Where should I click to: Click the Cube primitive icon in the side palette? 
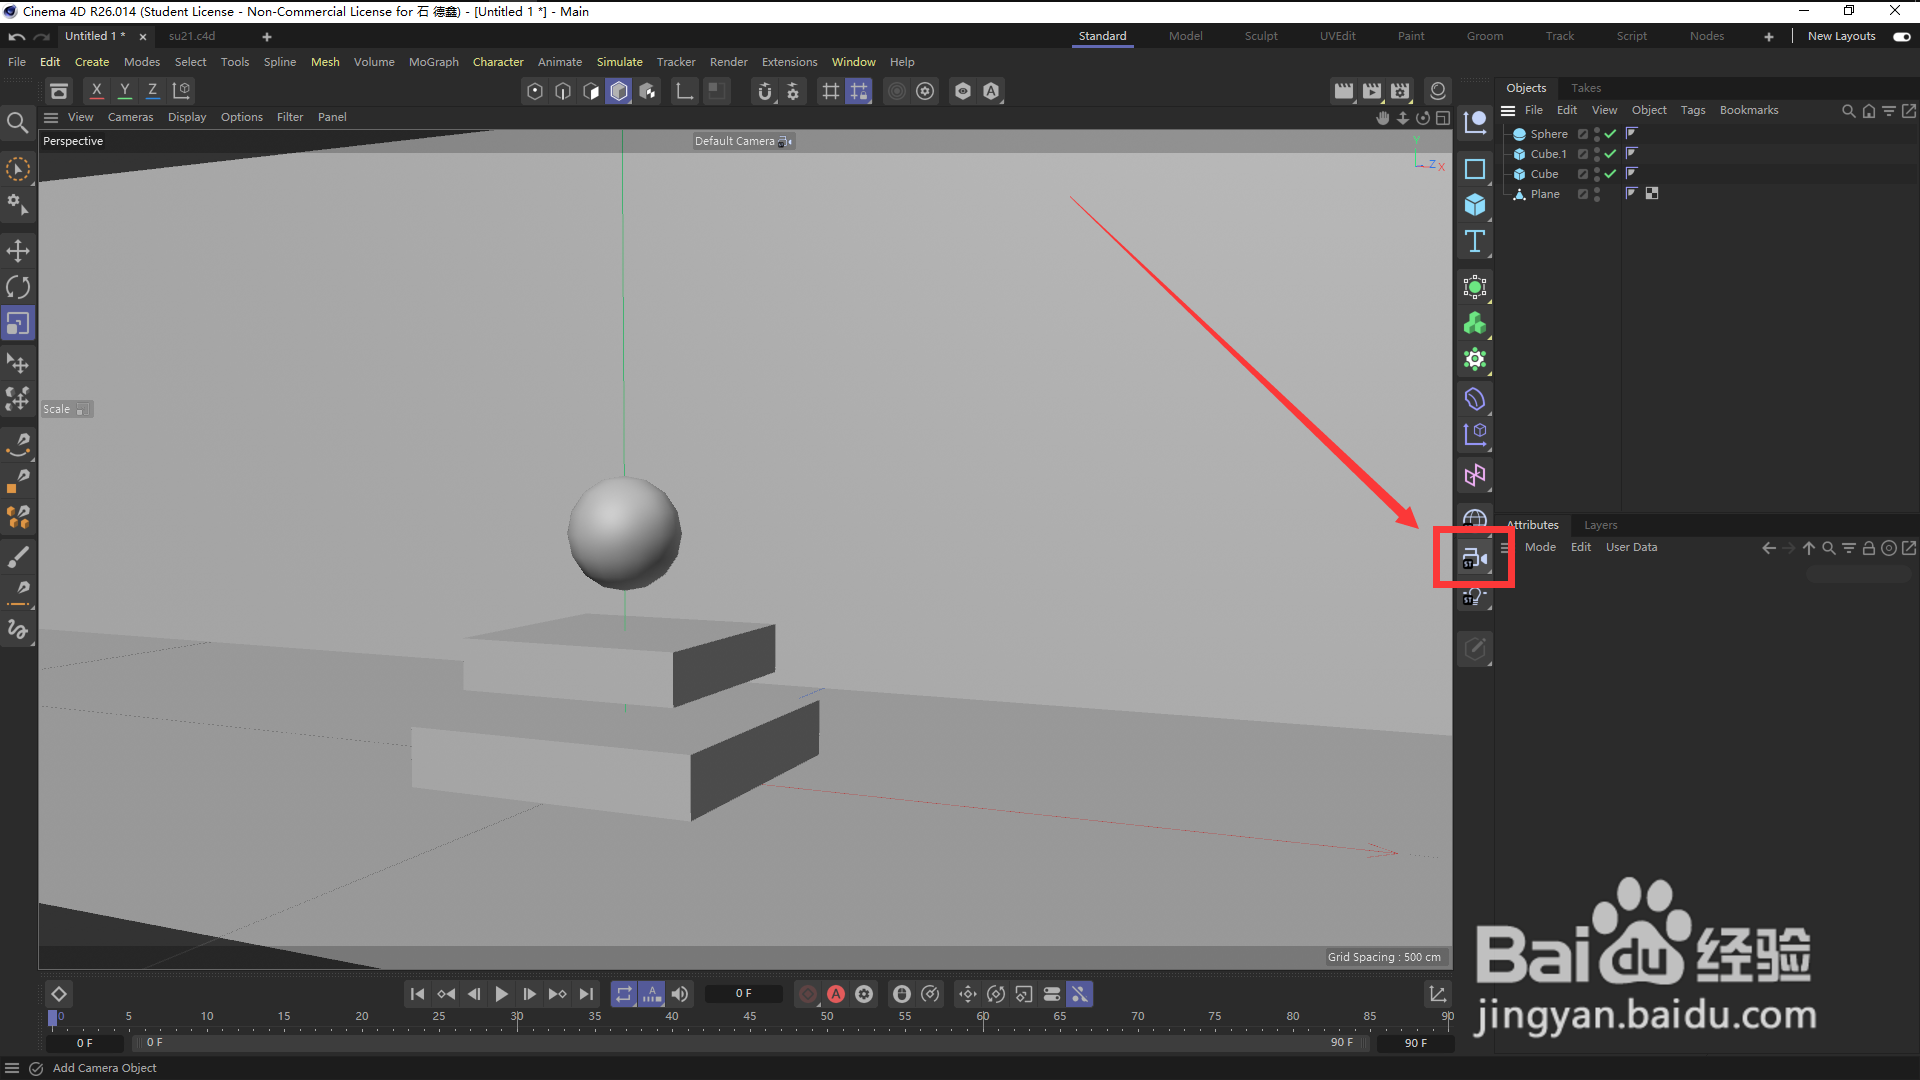pos(1474,205)
